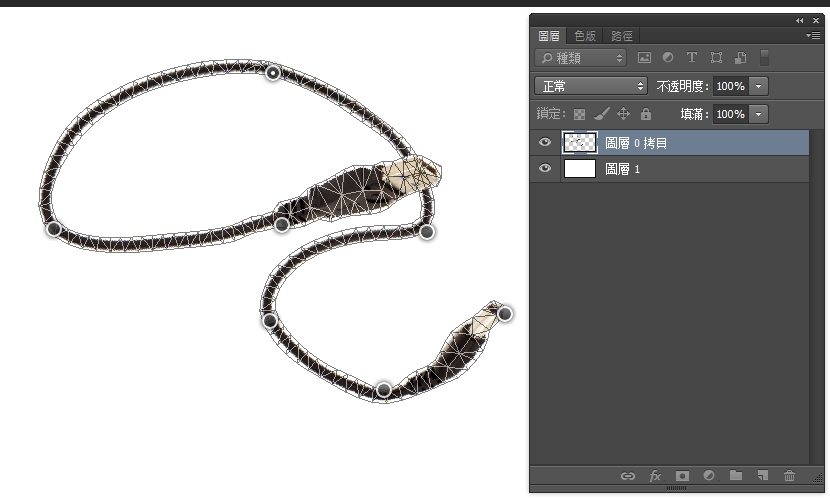Switch to the 色版 tab
This screenshot has height=500, width=830.
coord(585,35)
